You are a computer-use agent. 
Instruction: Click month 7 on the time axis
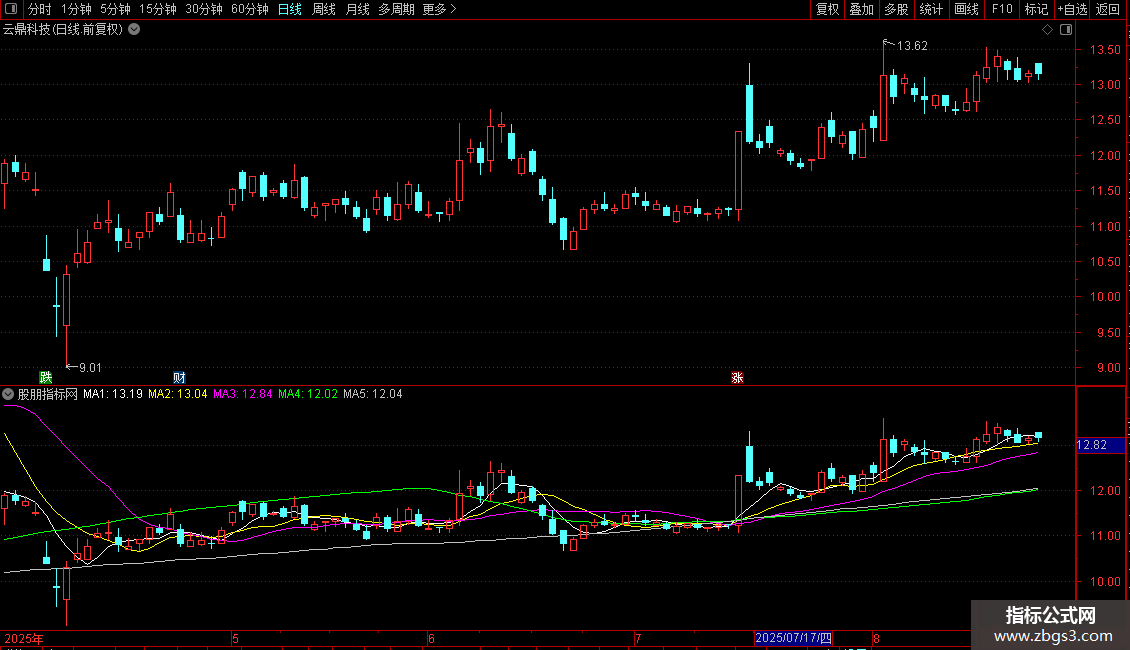tap(638, 638)
